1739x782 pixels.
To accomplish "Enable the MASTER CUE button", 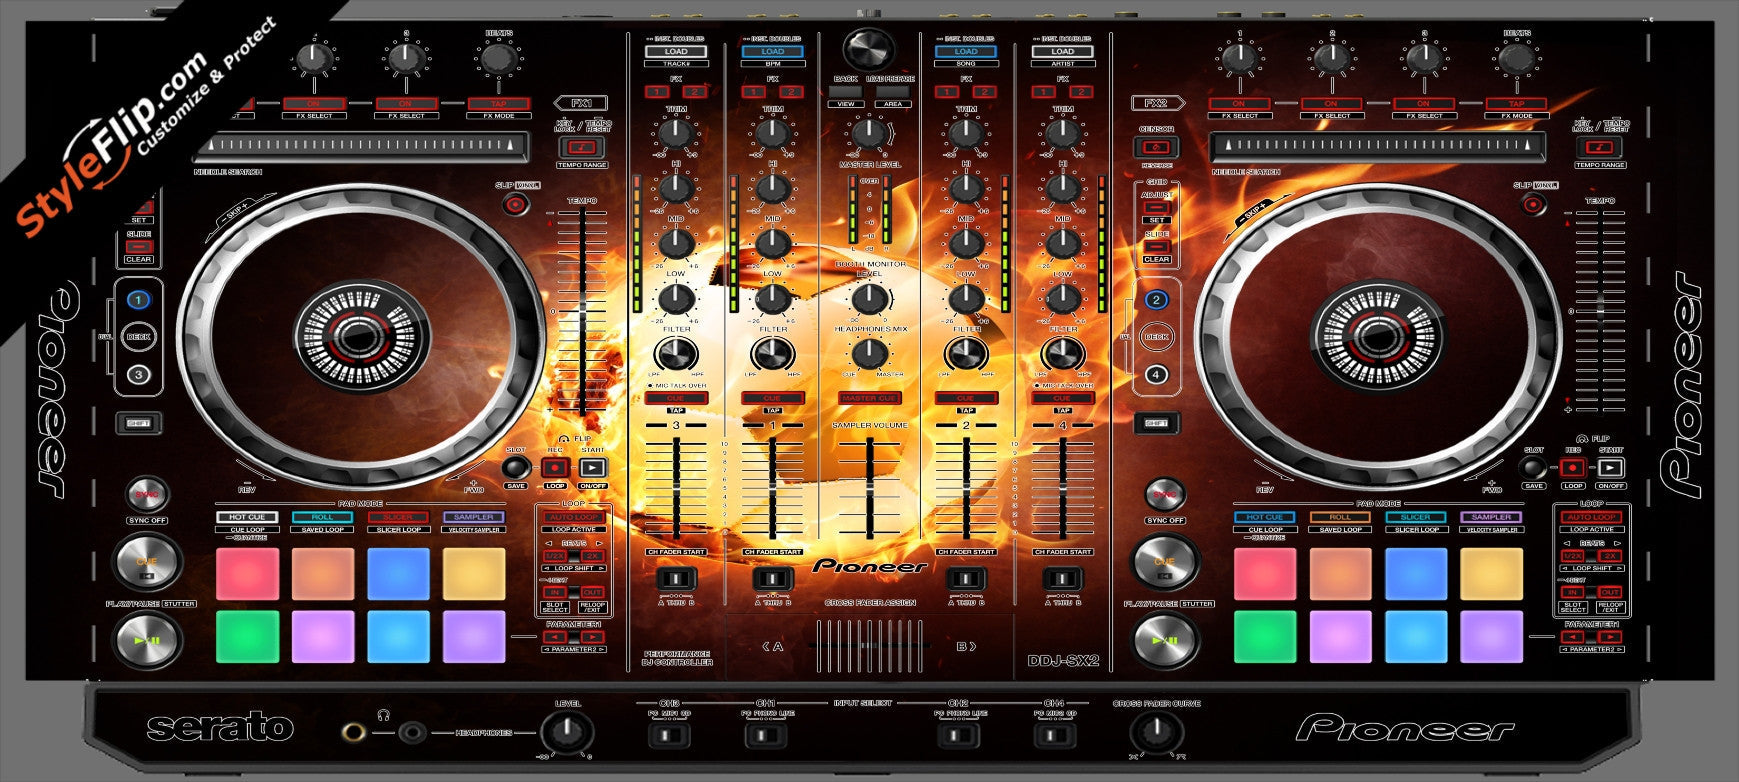I will pos(869,398).
